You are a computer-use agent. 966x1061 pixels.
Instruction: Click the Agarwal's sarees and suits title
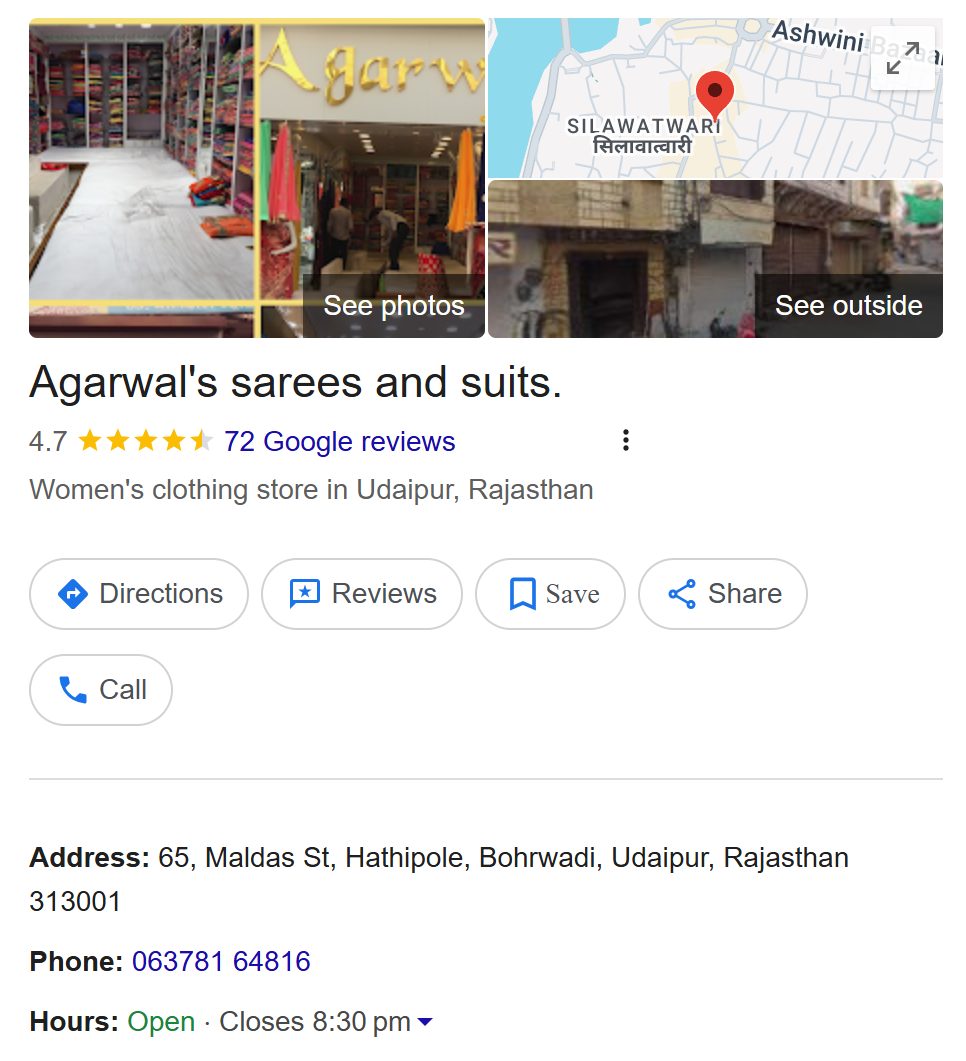296,382
